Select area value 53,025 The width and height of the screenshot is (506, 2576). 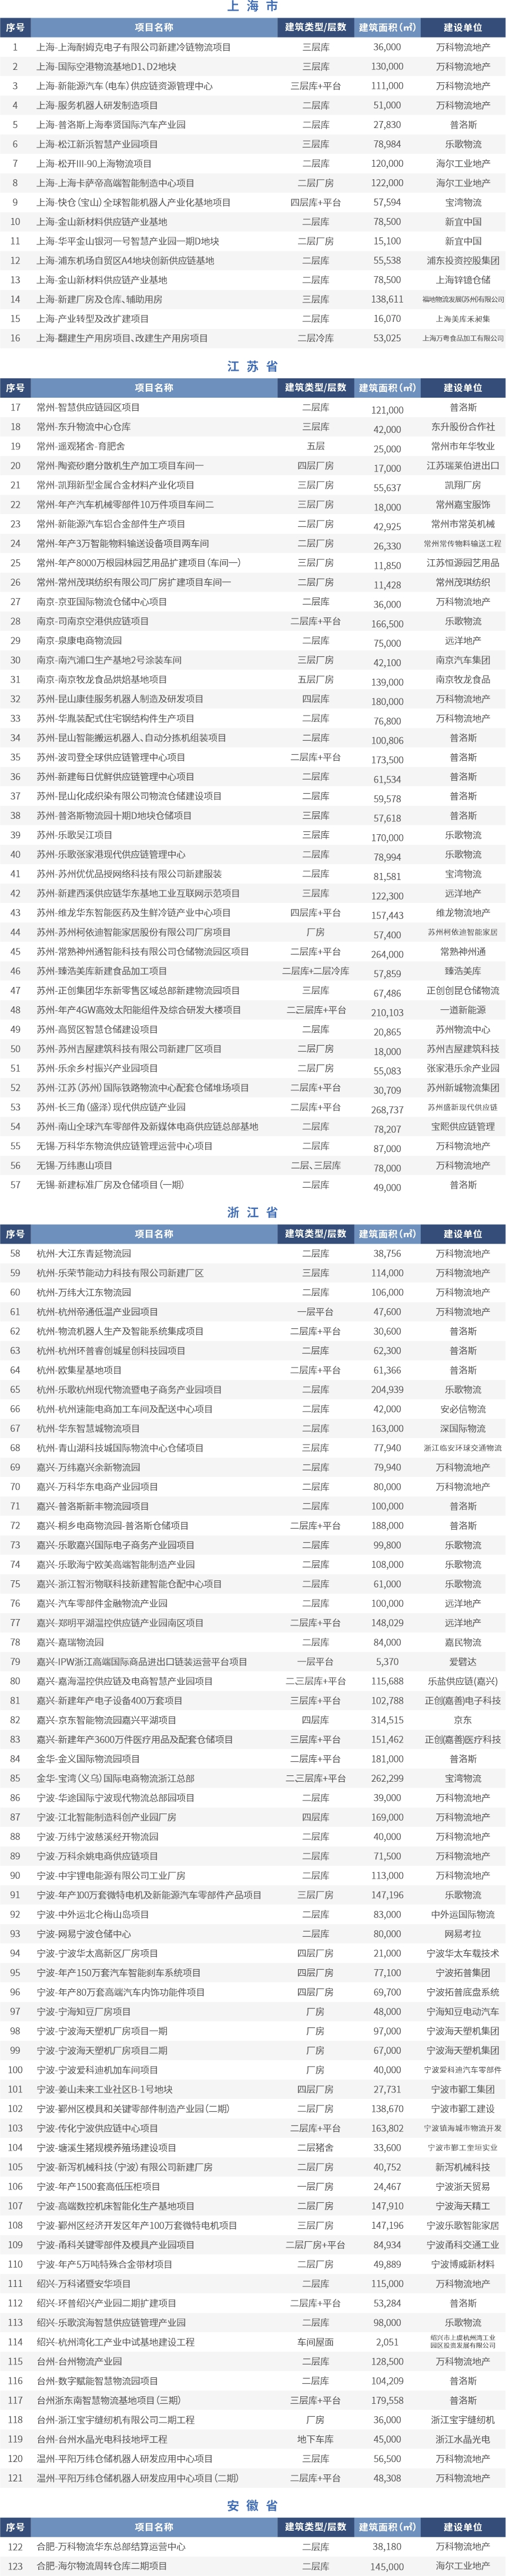[387, 339]
